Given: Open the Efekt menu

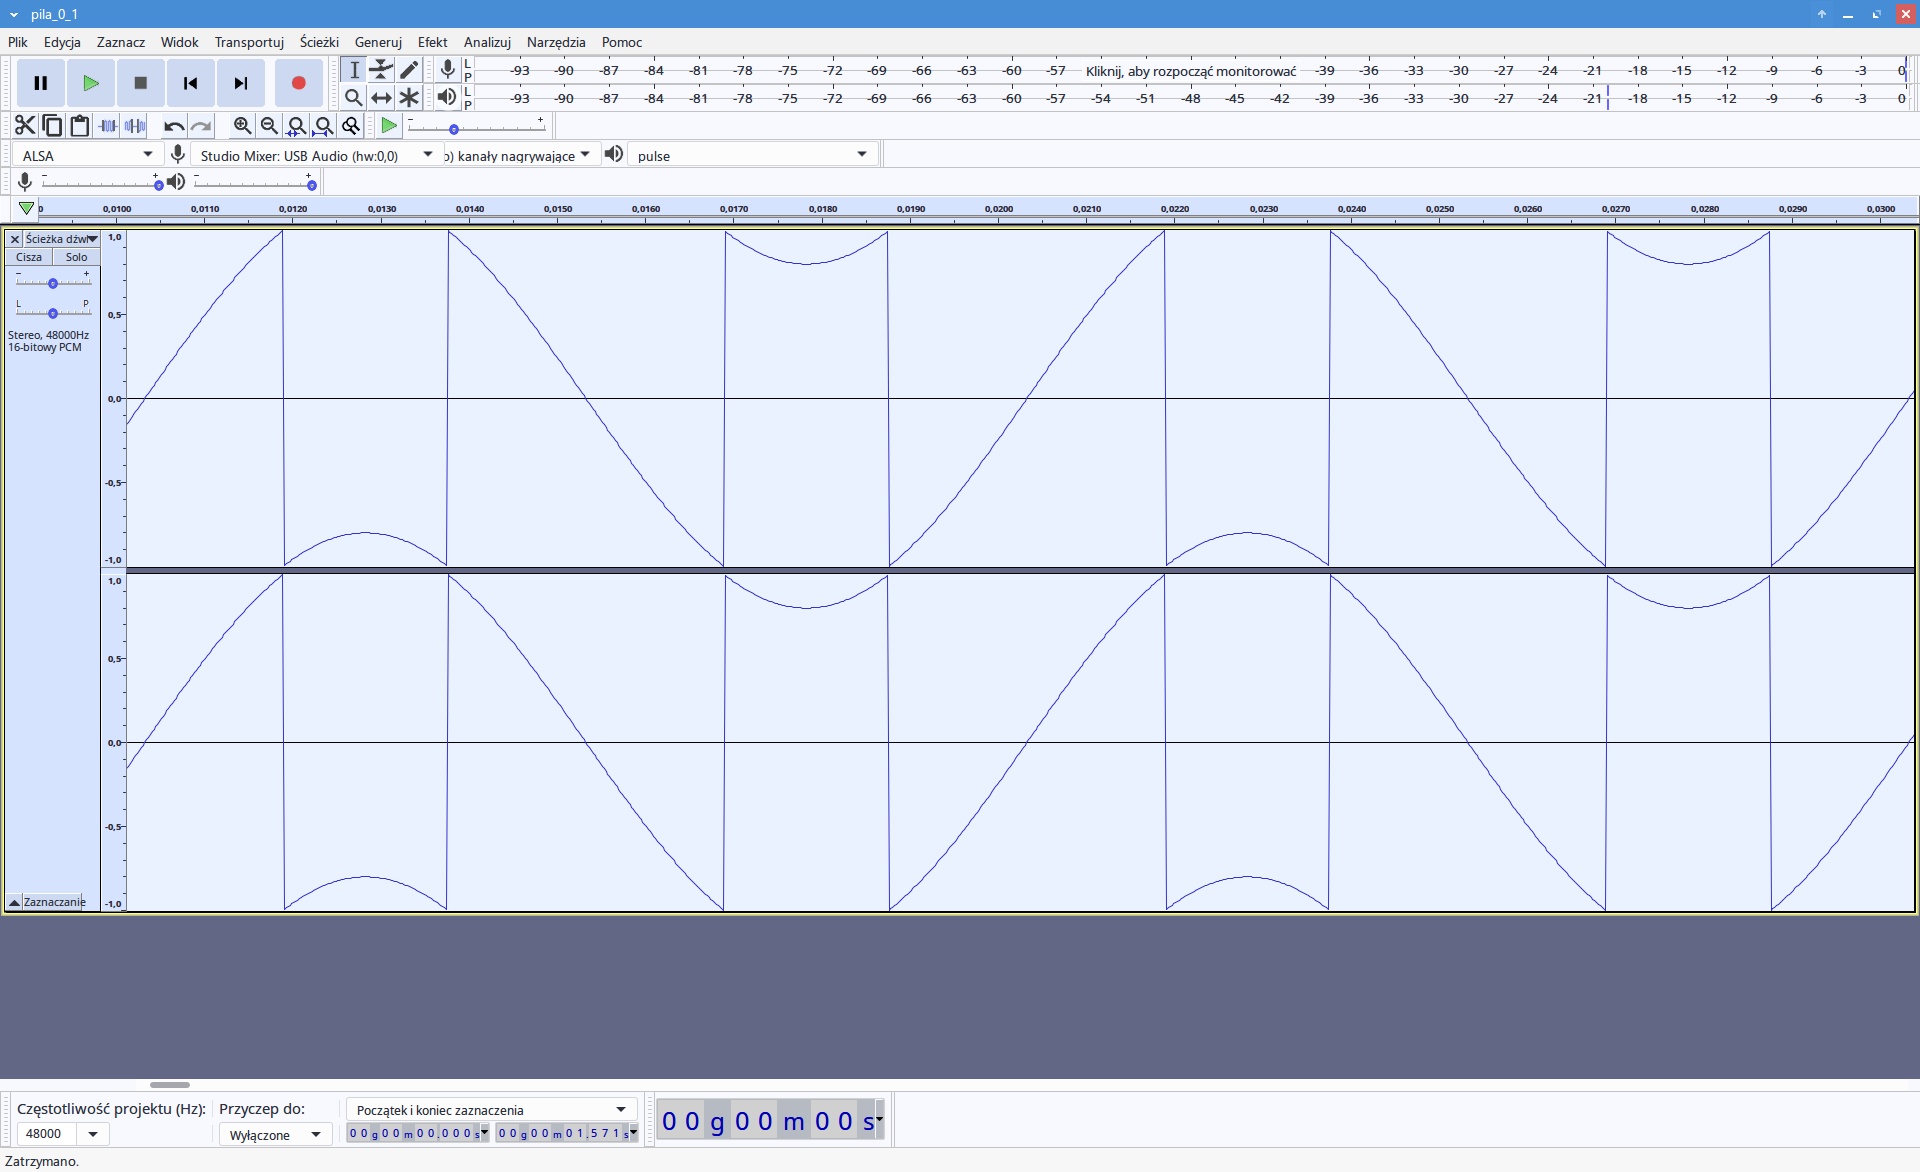Looking at the screenshot, I should (432, 42).
